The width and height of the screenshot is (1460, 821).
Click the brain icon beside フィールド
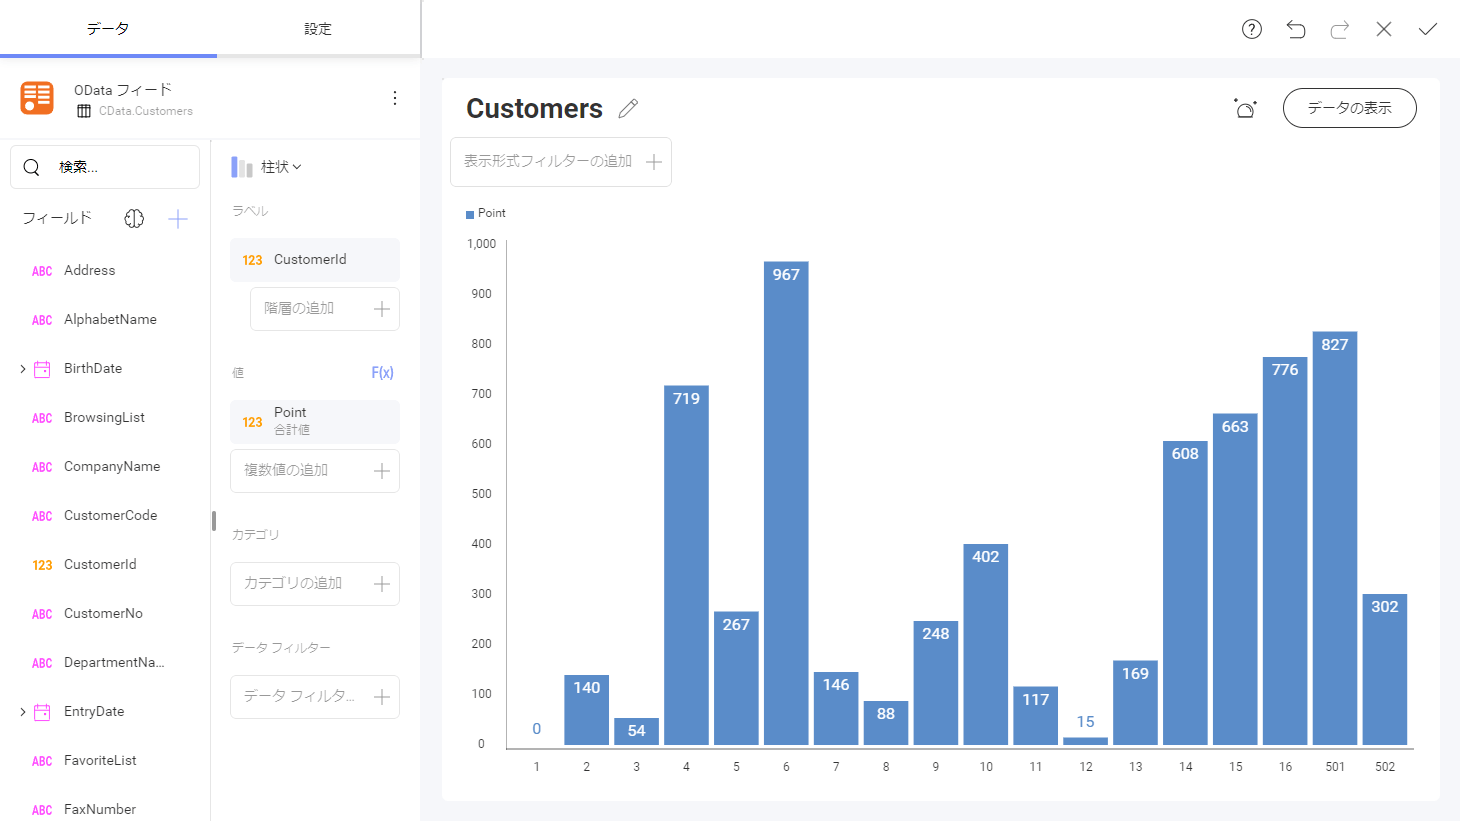coord(134,219)
